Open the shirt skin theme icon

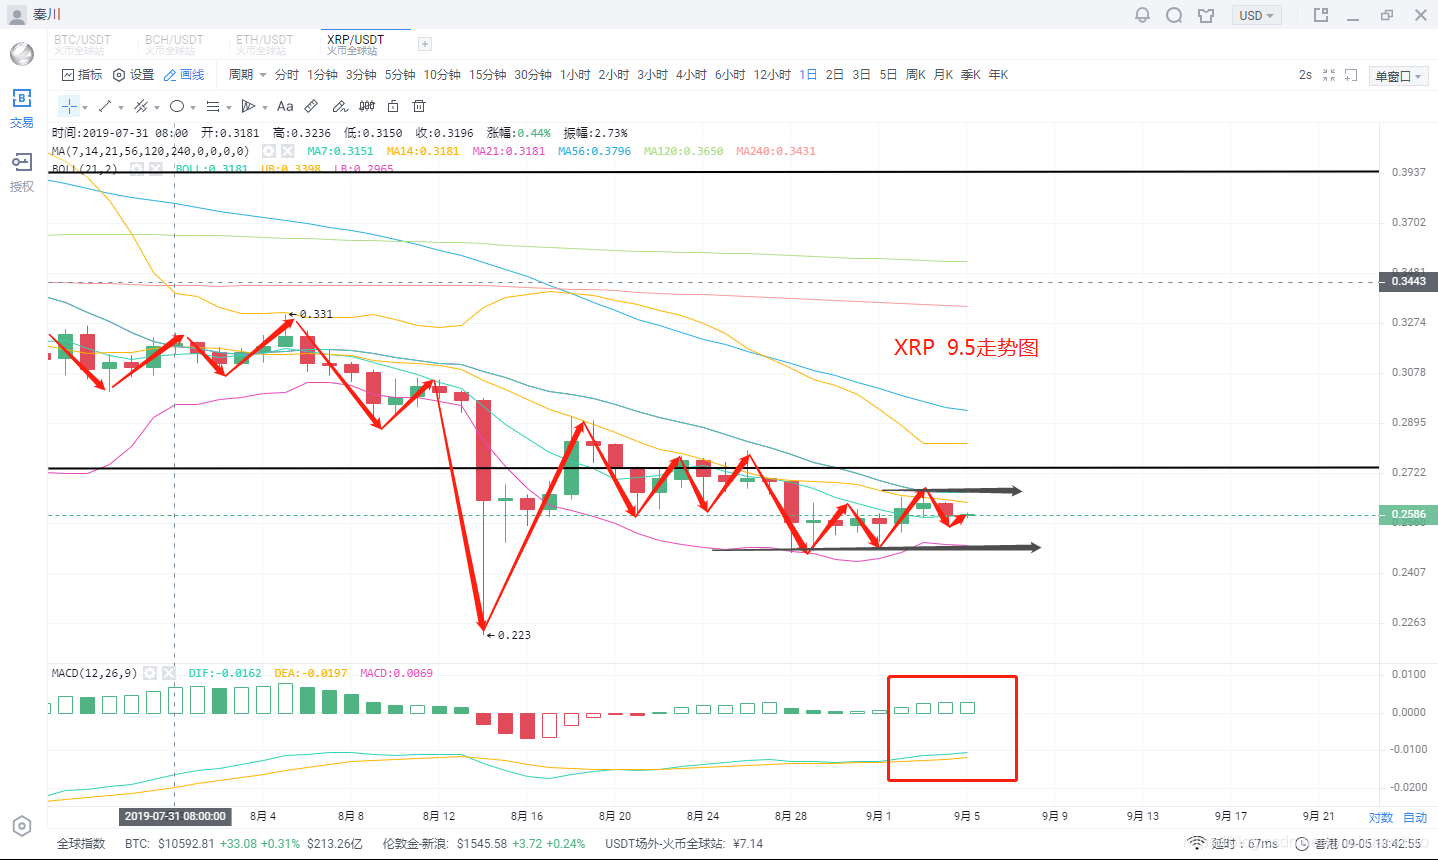click(x=1206, y=15)
